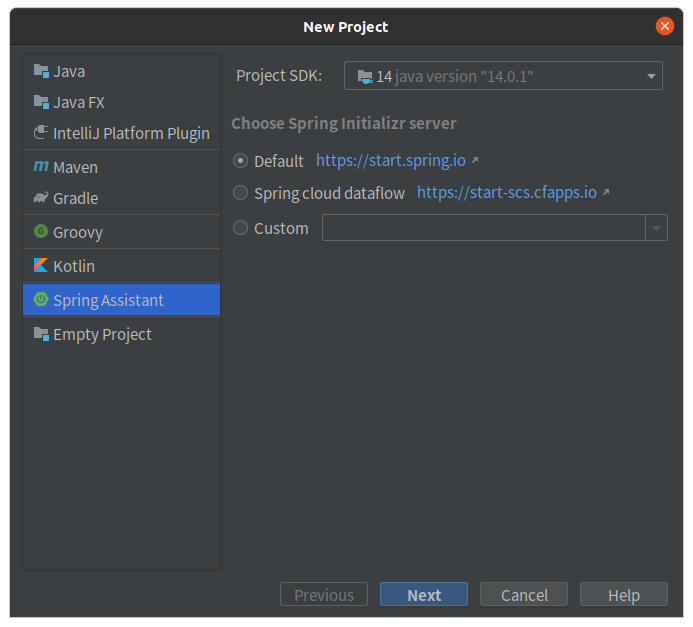Select the Spring cloud dataflow radio button
693x627 pixels.
click(240, 193)
